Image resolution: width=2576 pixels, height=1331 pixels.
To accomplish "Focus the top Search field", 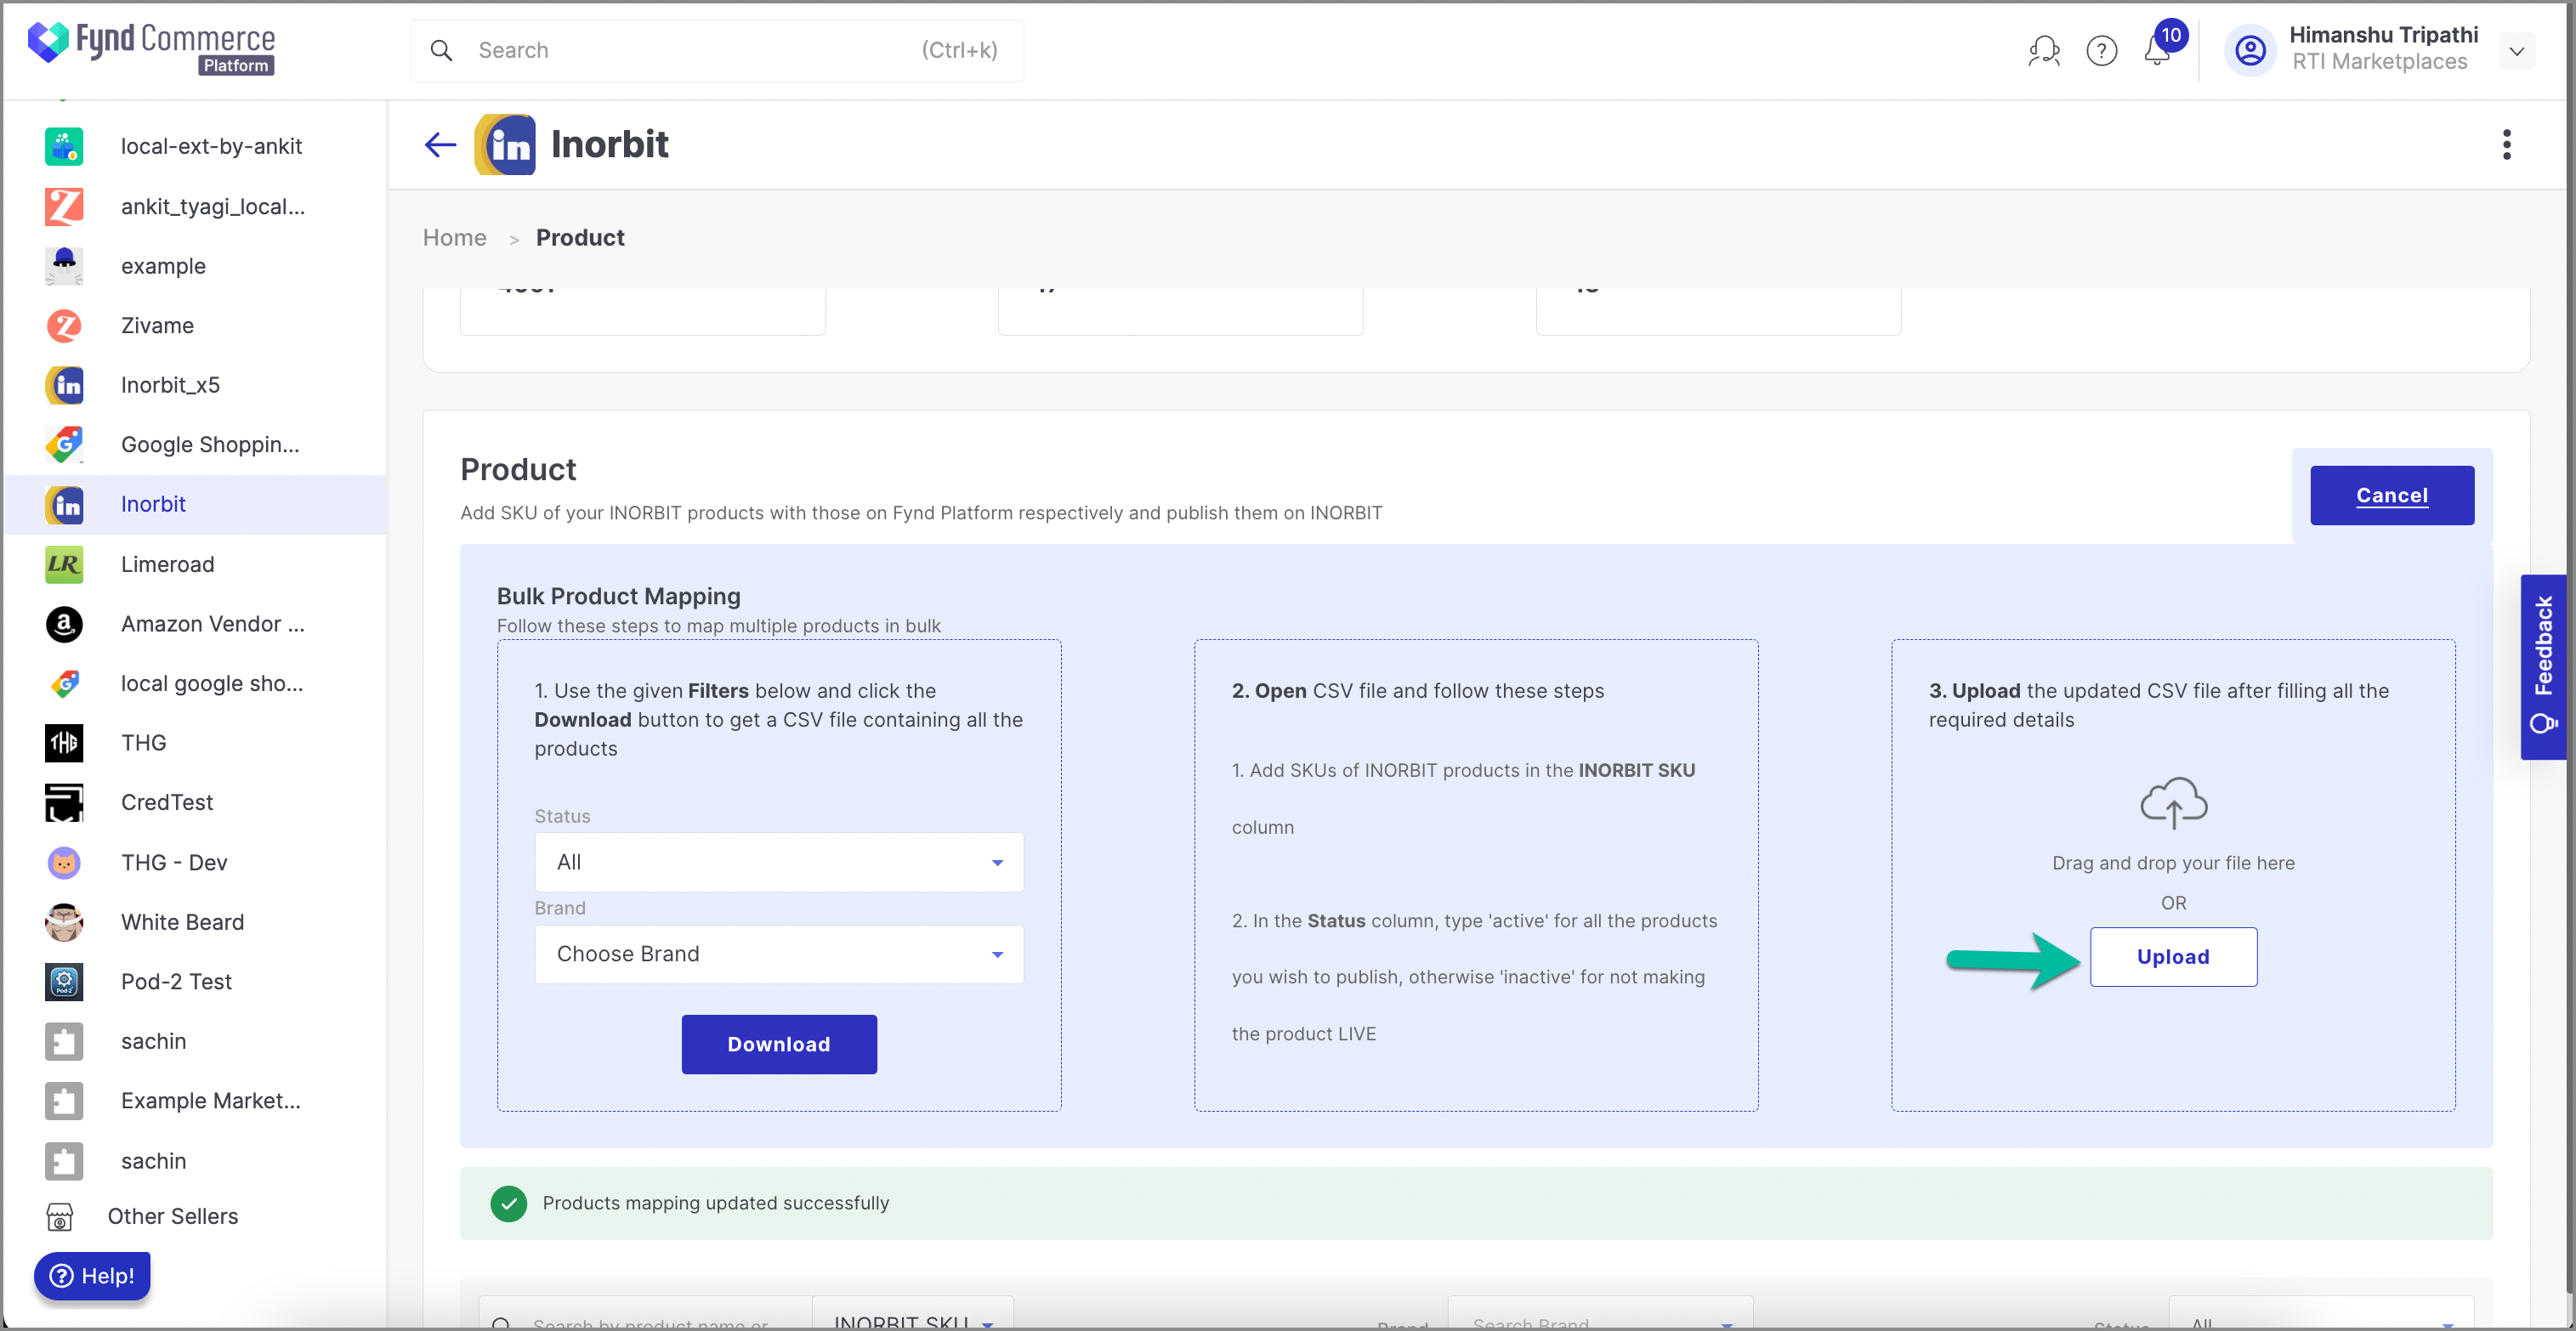I will click(x=717, y=51).
